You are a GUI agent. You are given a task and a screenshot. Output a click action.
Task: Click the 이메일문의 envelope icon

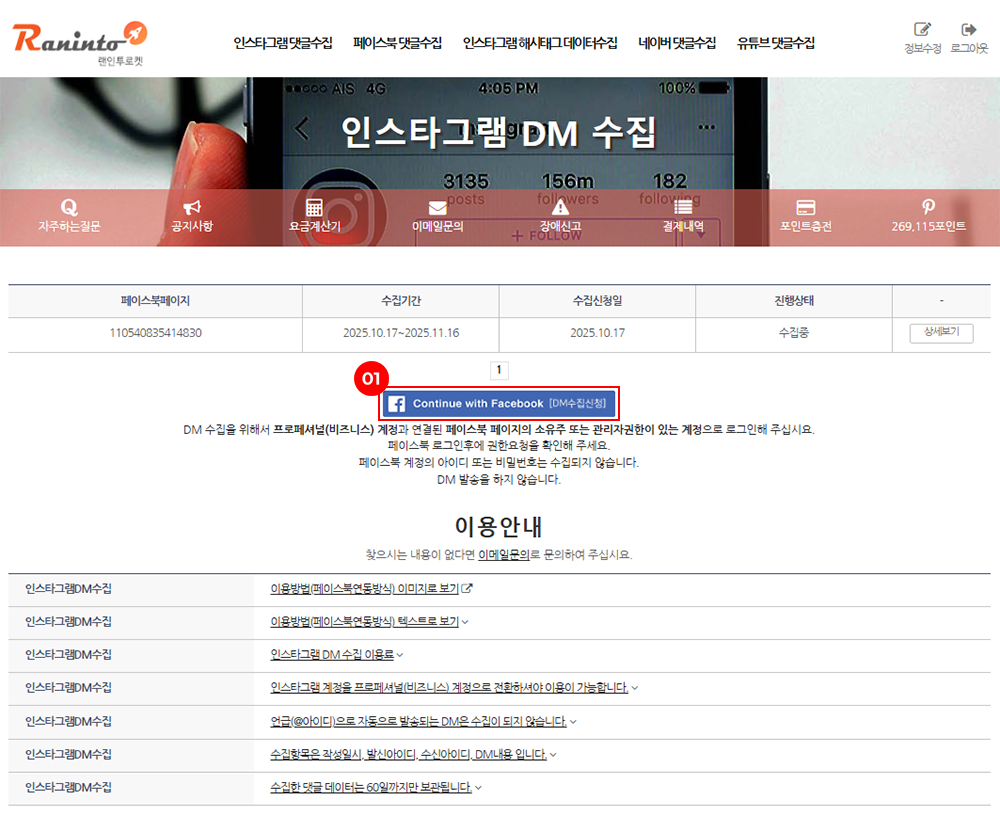[437, 208]
